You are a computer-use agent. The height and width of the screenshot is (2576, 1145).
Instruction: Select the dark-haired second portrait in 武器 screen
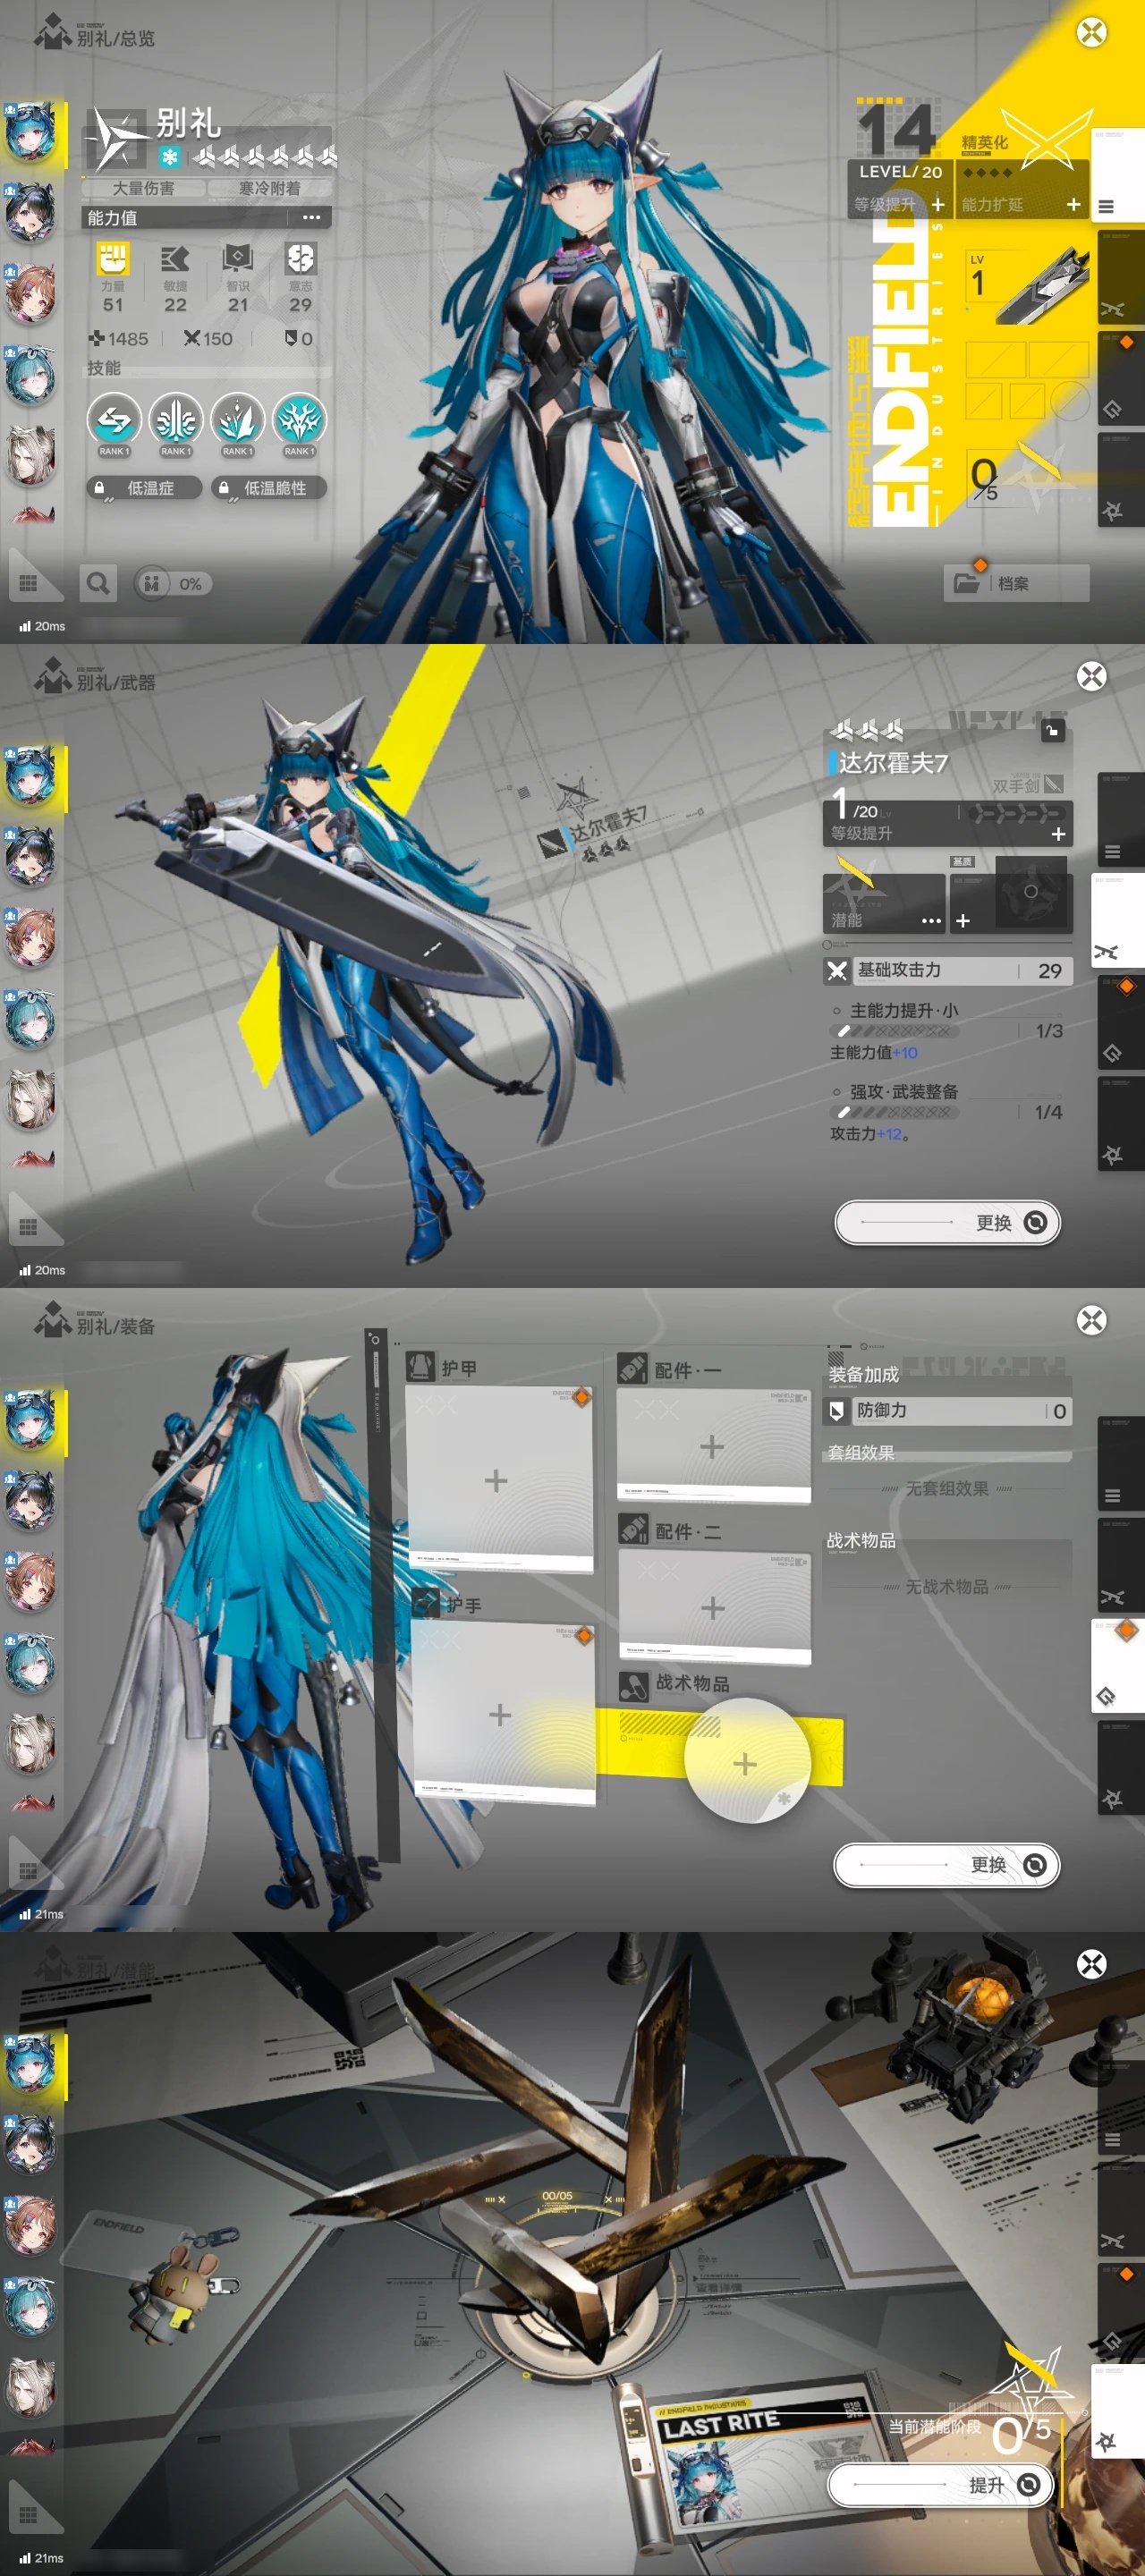pos(30,856)
